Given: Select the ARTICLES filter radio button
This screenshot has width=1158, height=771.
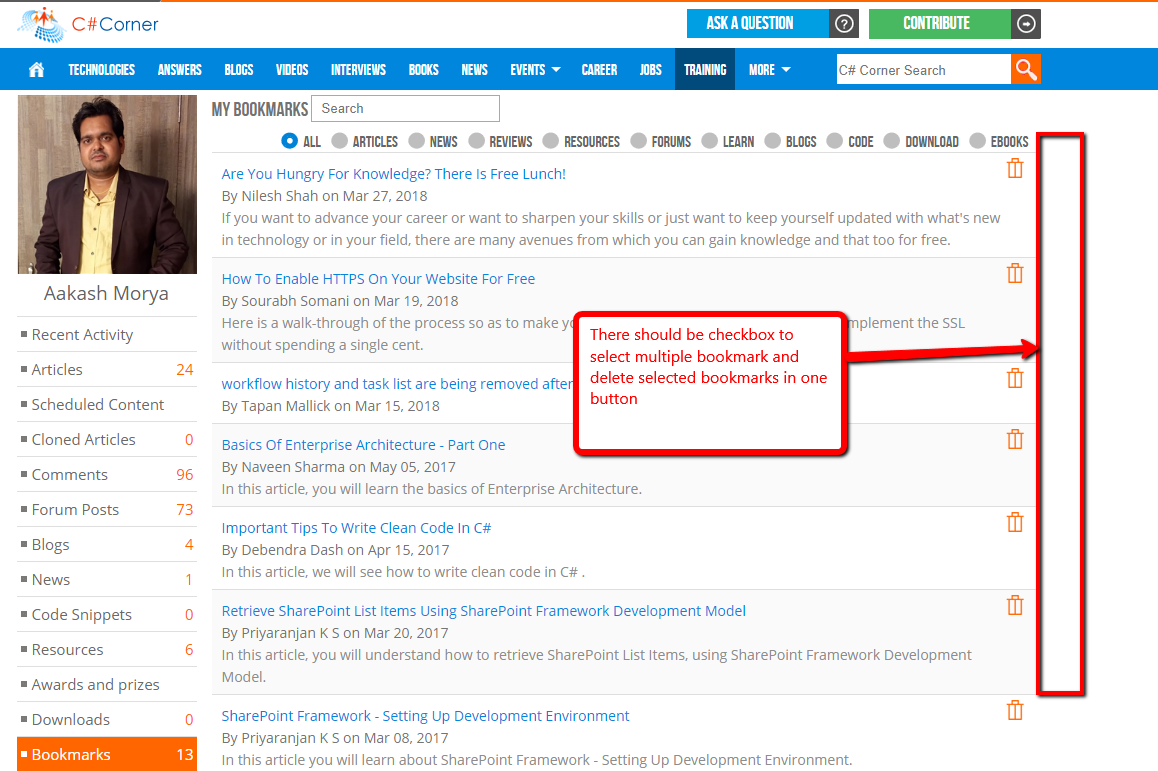Looking at the screenshot, I should pos(340,141).
